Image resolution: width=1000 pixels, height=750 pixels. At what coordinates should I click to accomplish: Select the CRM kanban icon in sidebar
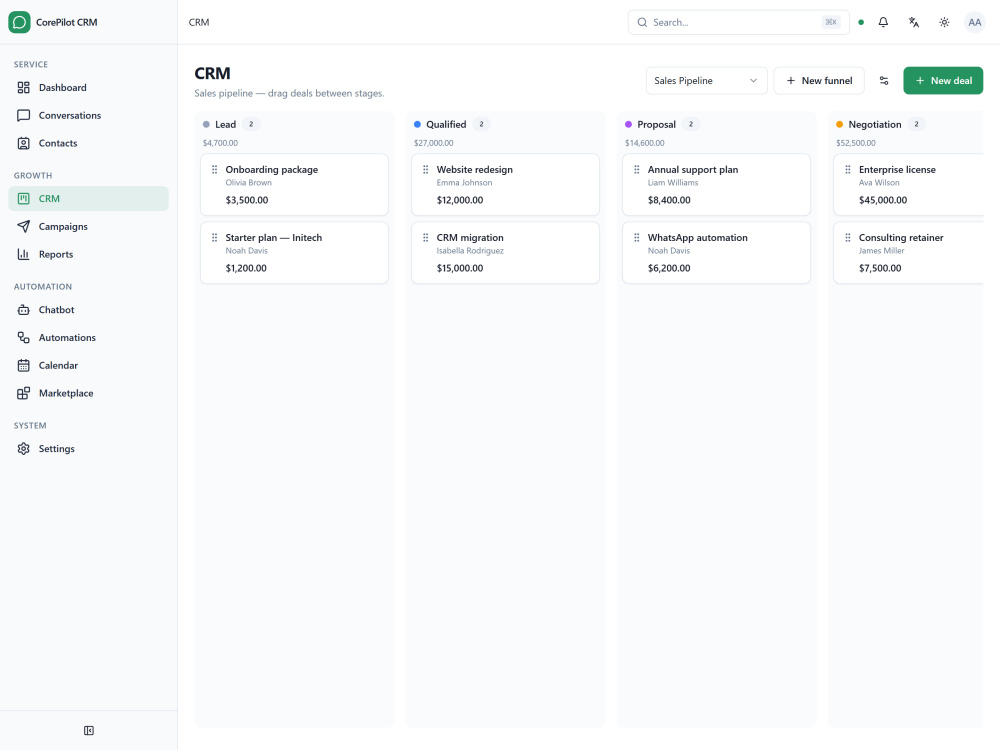[x=24, y=198]
